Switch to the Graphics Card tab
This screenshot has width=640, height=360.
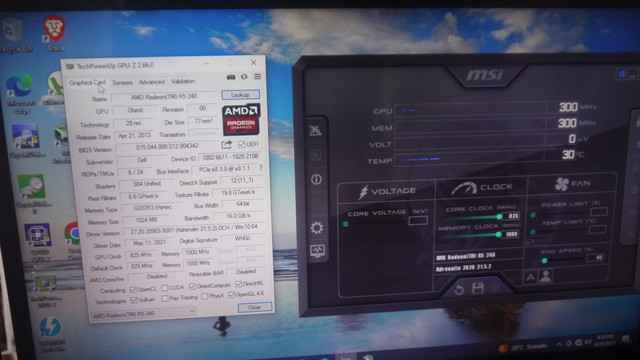[x=87, y=82]
